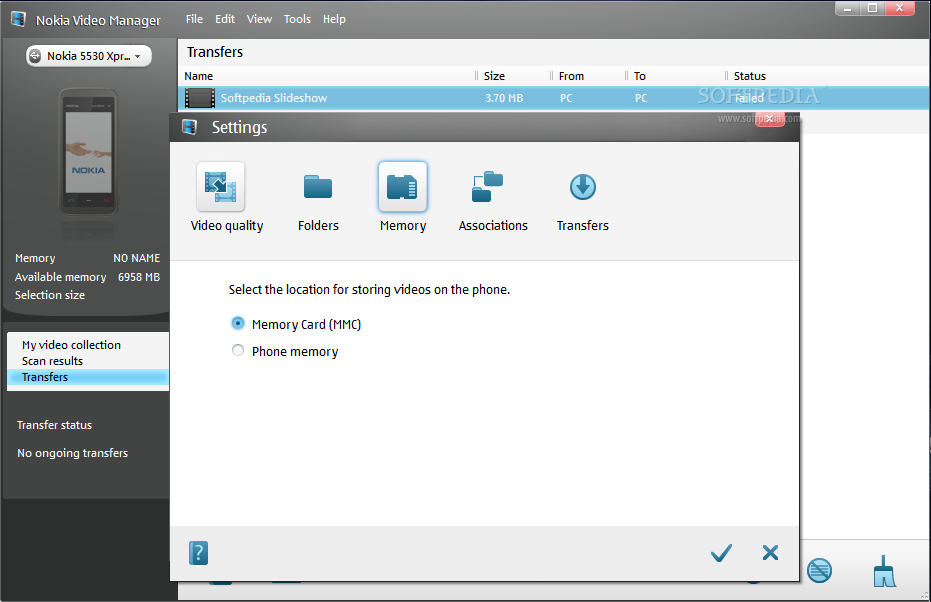Click the broom clear icon in bottom toolbar
The image size is (931, 602).
(884, 571)
